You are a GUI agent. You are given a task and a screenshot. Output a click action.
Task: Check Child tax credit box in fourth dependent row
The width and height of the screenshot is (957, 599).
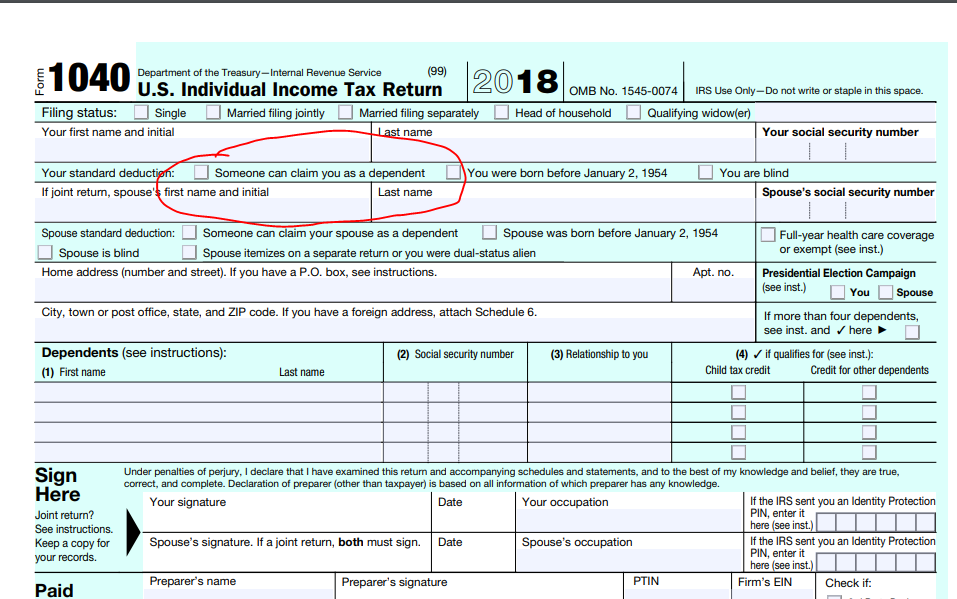point(739,452)
